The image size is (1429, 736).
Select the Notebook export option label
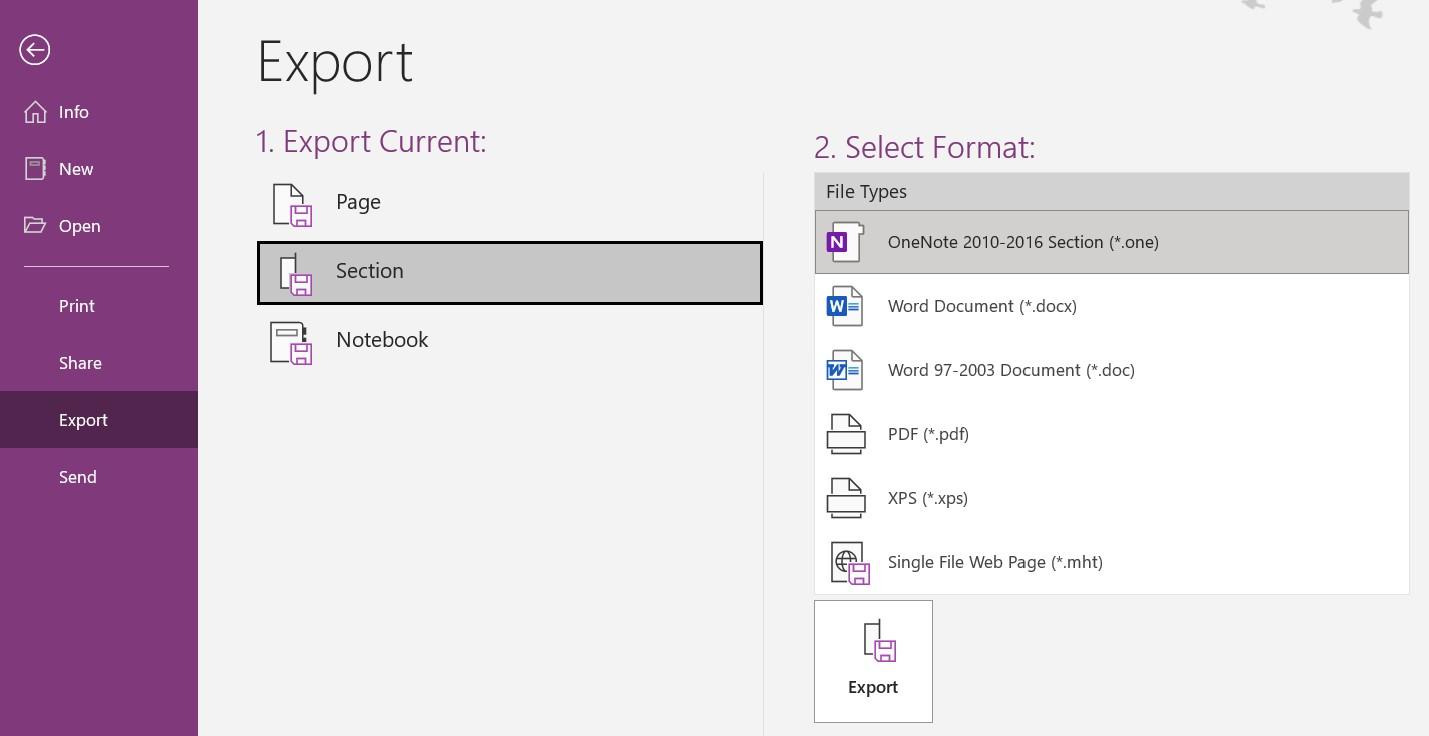pos(382,340)
